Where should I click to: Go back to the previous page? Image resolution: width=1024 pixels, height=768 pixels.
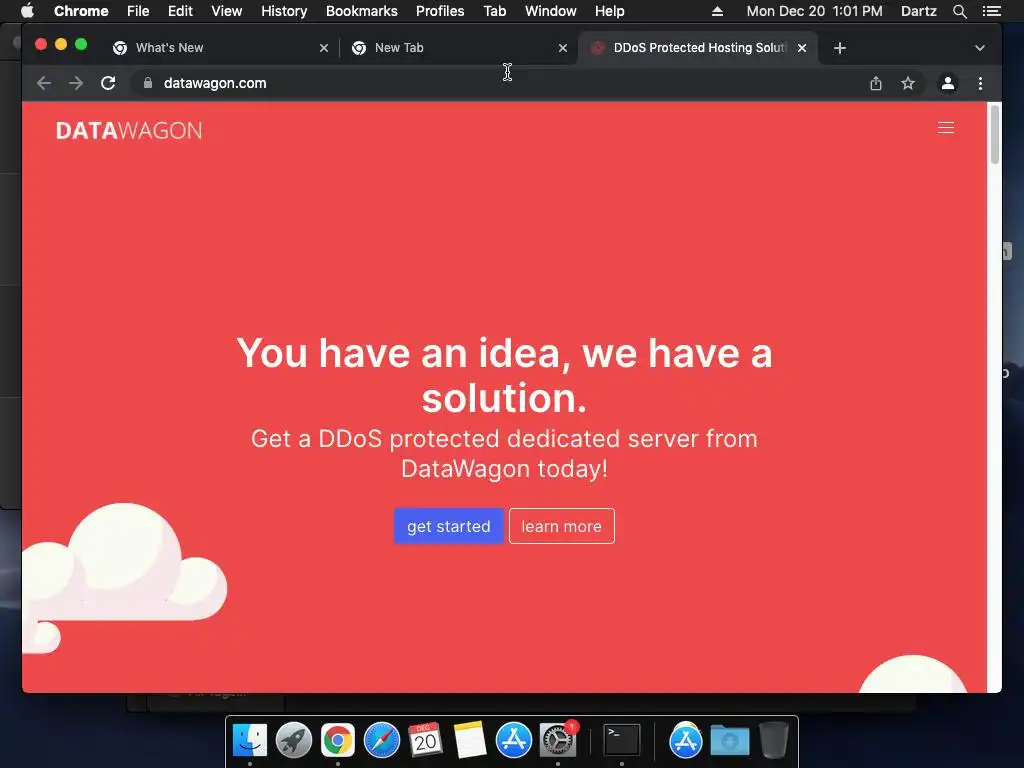tap(44, 83)
